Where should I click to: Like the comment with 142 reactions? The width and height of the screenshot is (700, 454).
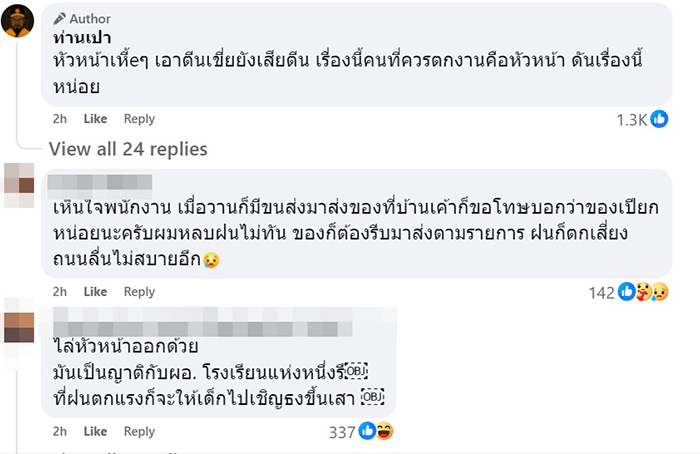(x=95, y=292)
